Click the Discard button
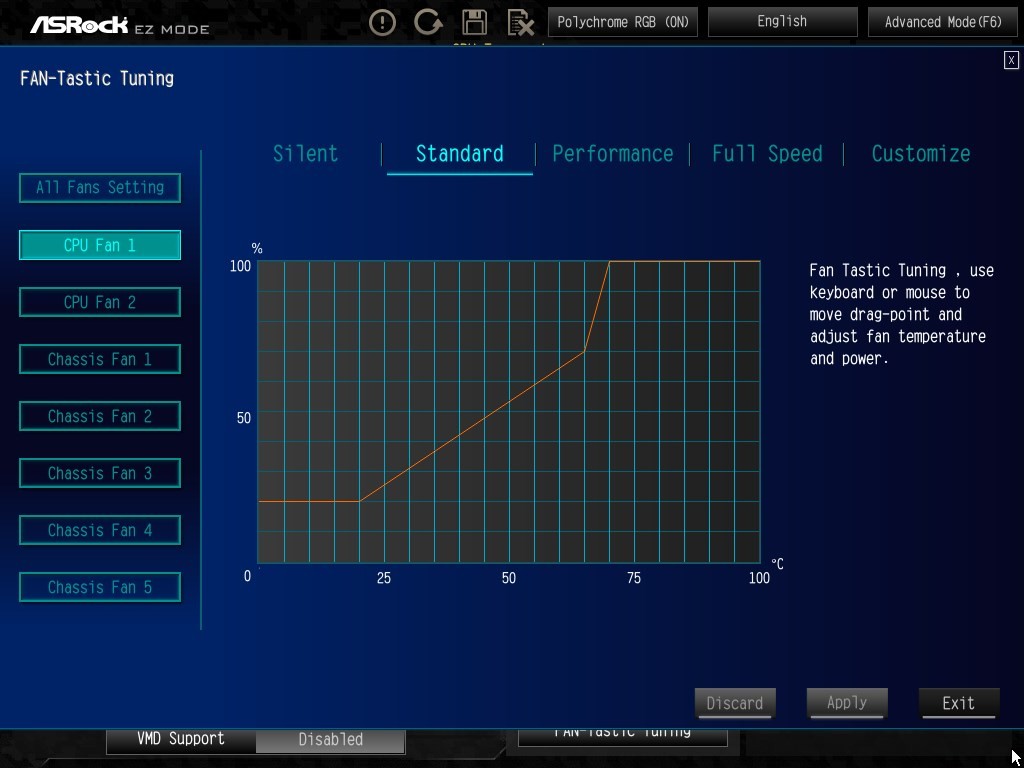1024x768 pixels. point(735,703)
